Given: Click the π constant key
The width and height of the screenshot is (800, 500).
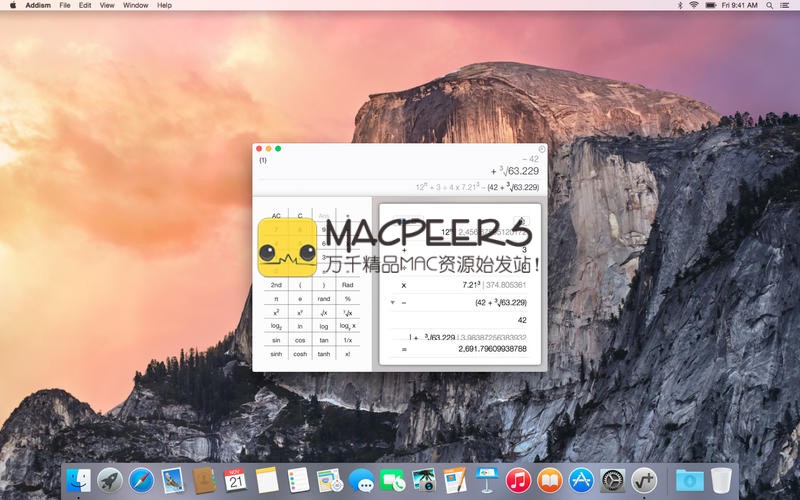Looking at the screenshot, I should (276, 298).
